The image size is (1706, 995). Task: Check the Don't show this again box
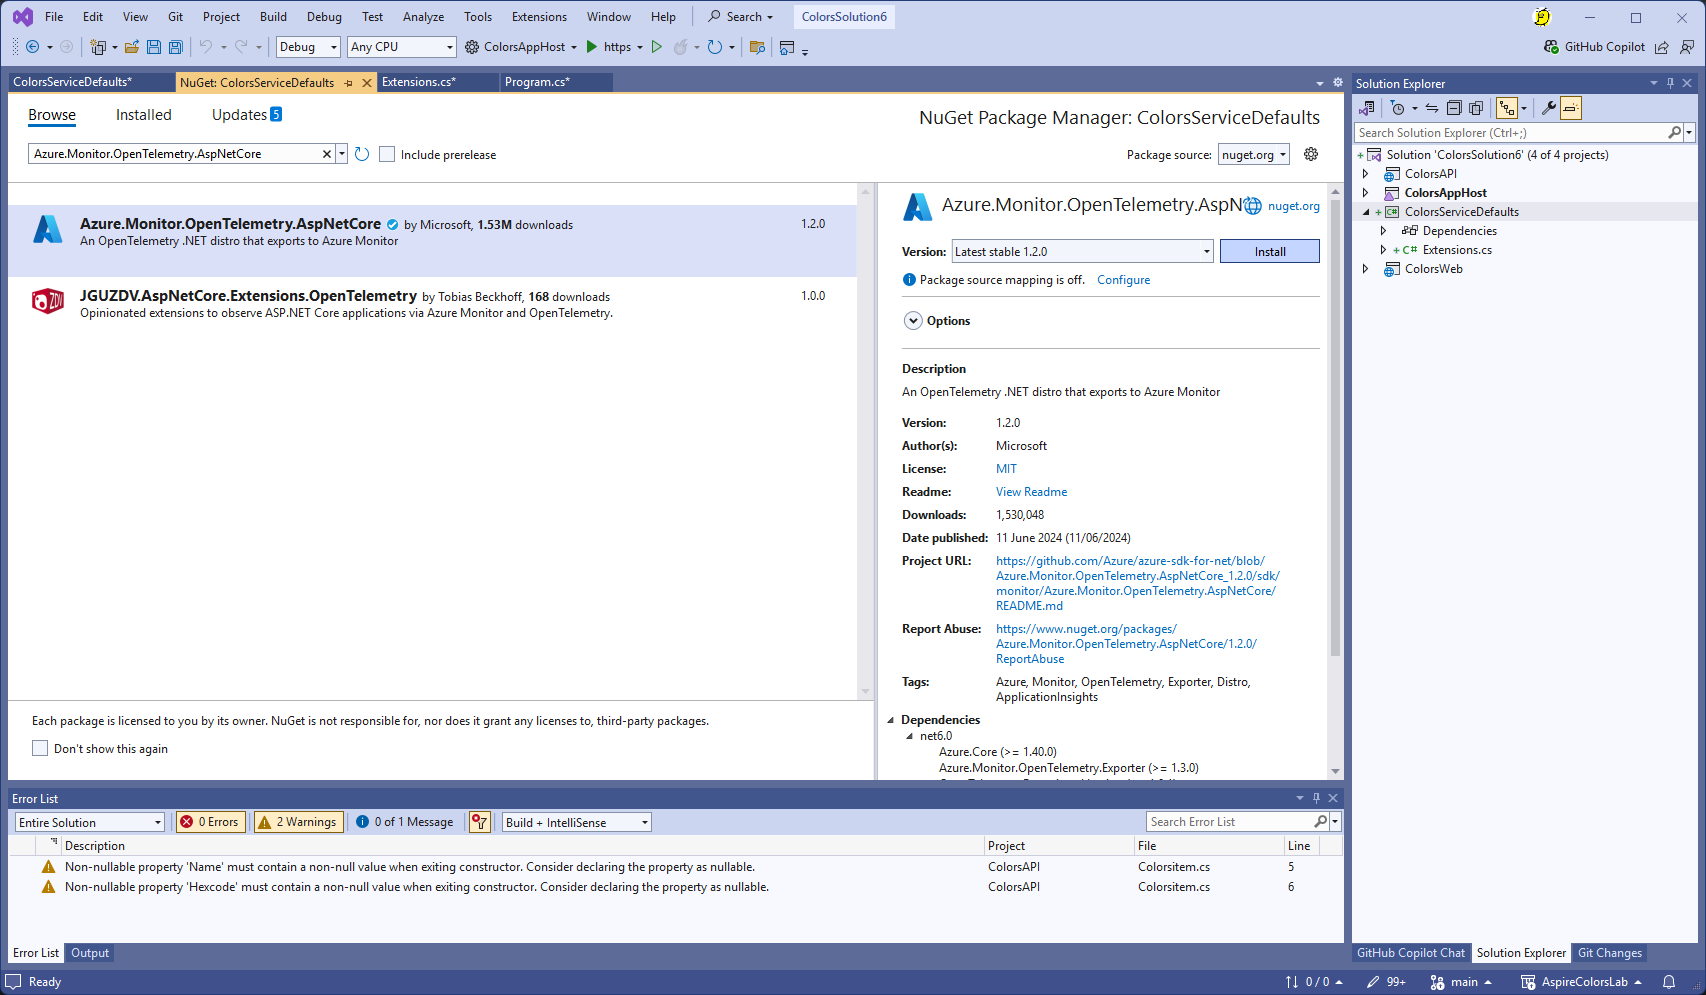40,748
